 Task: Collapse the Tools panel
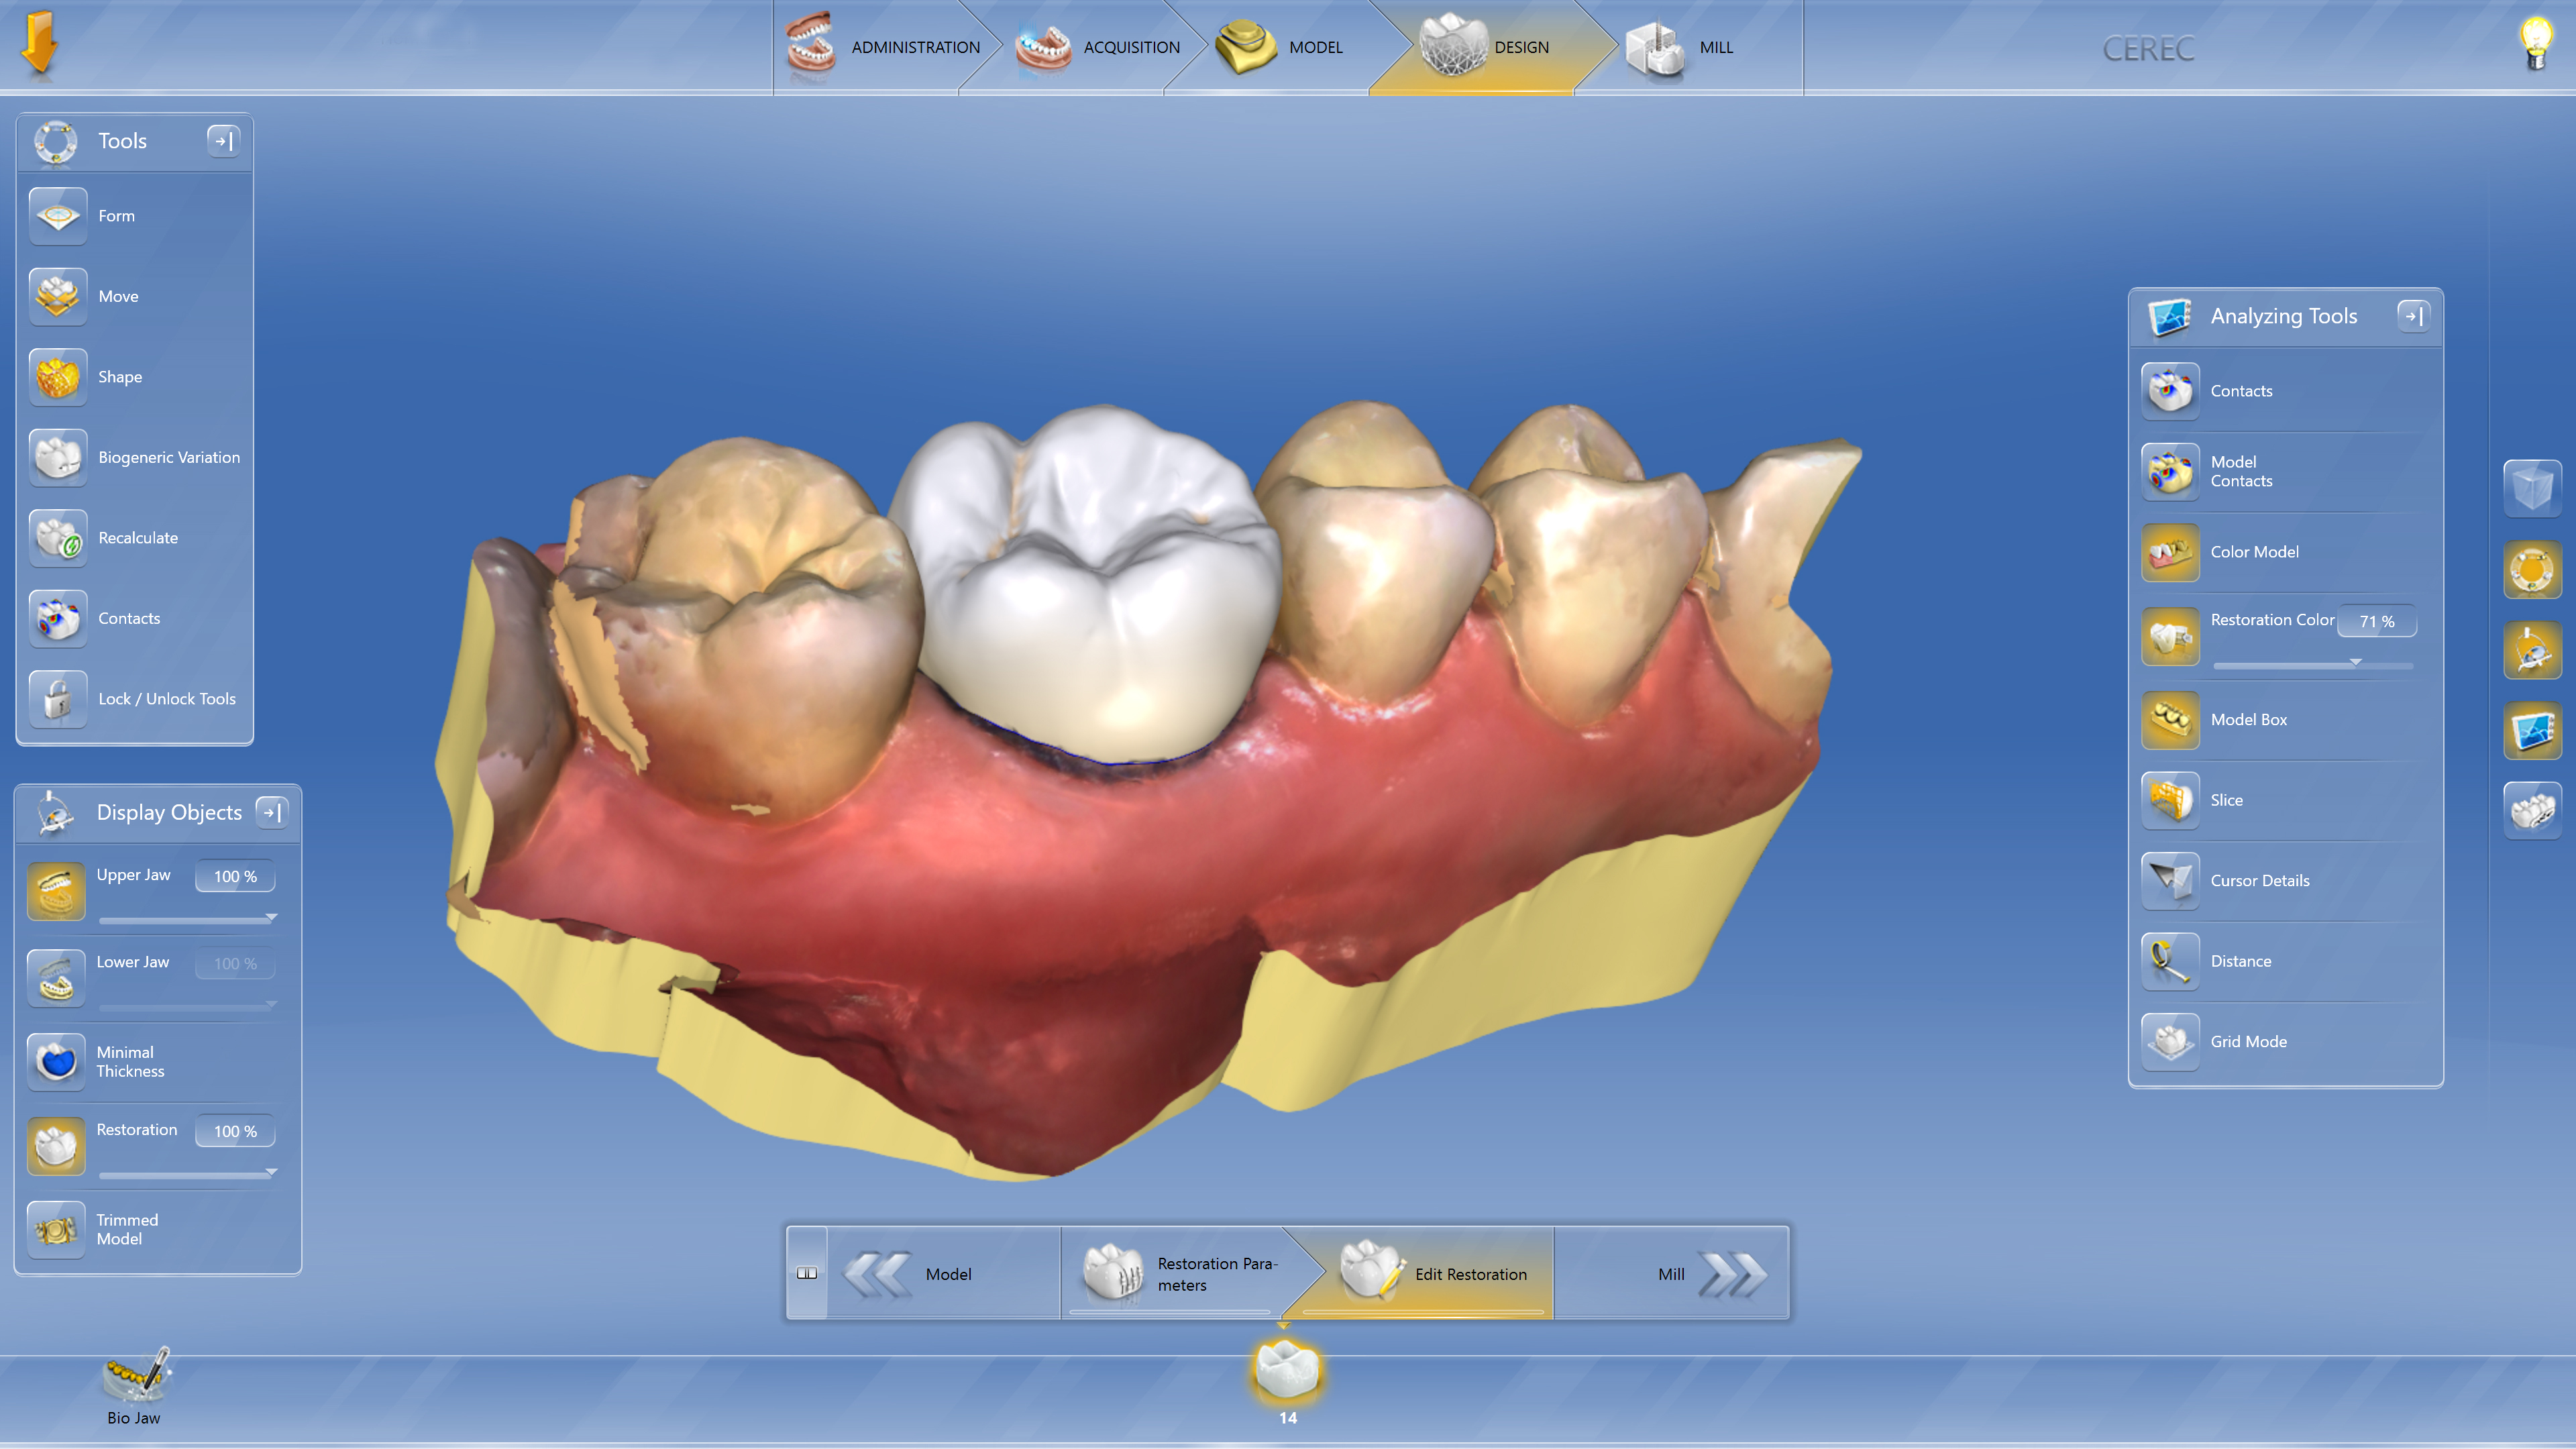pyautogui.click(x=224, y=141)
